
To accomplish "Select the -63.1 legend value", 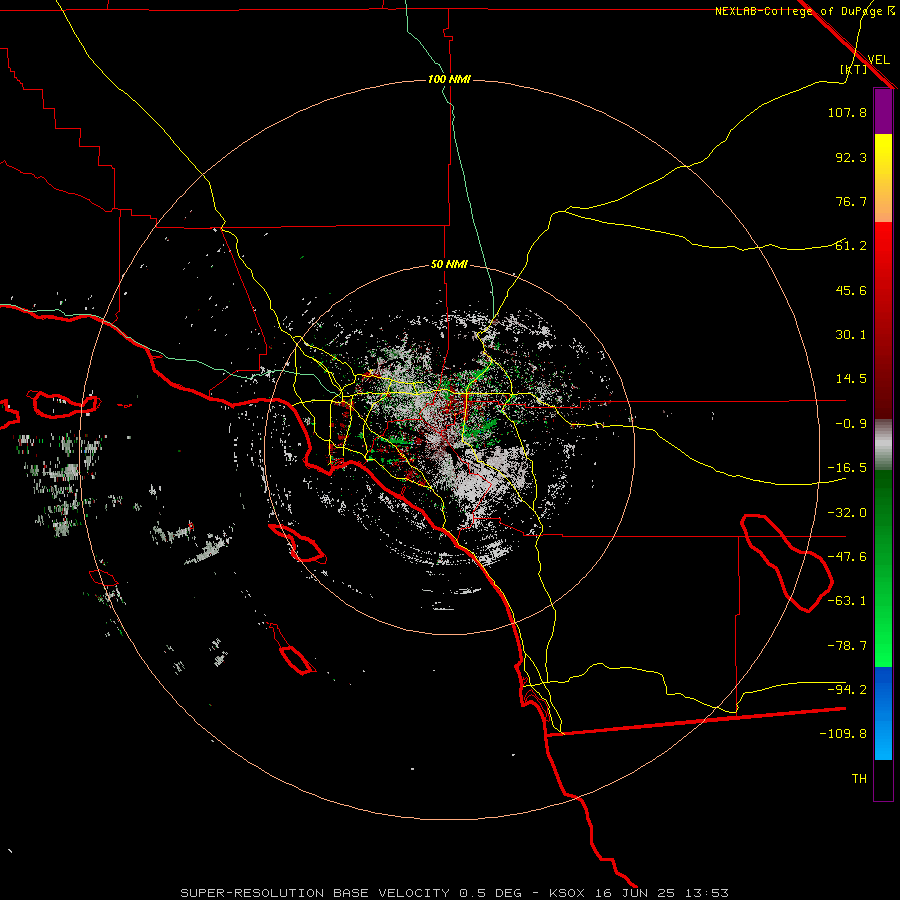I will click(x=847, y=601).
